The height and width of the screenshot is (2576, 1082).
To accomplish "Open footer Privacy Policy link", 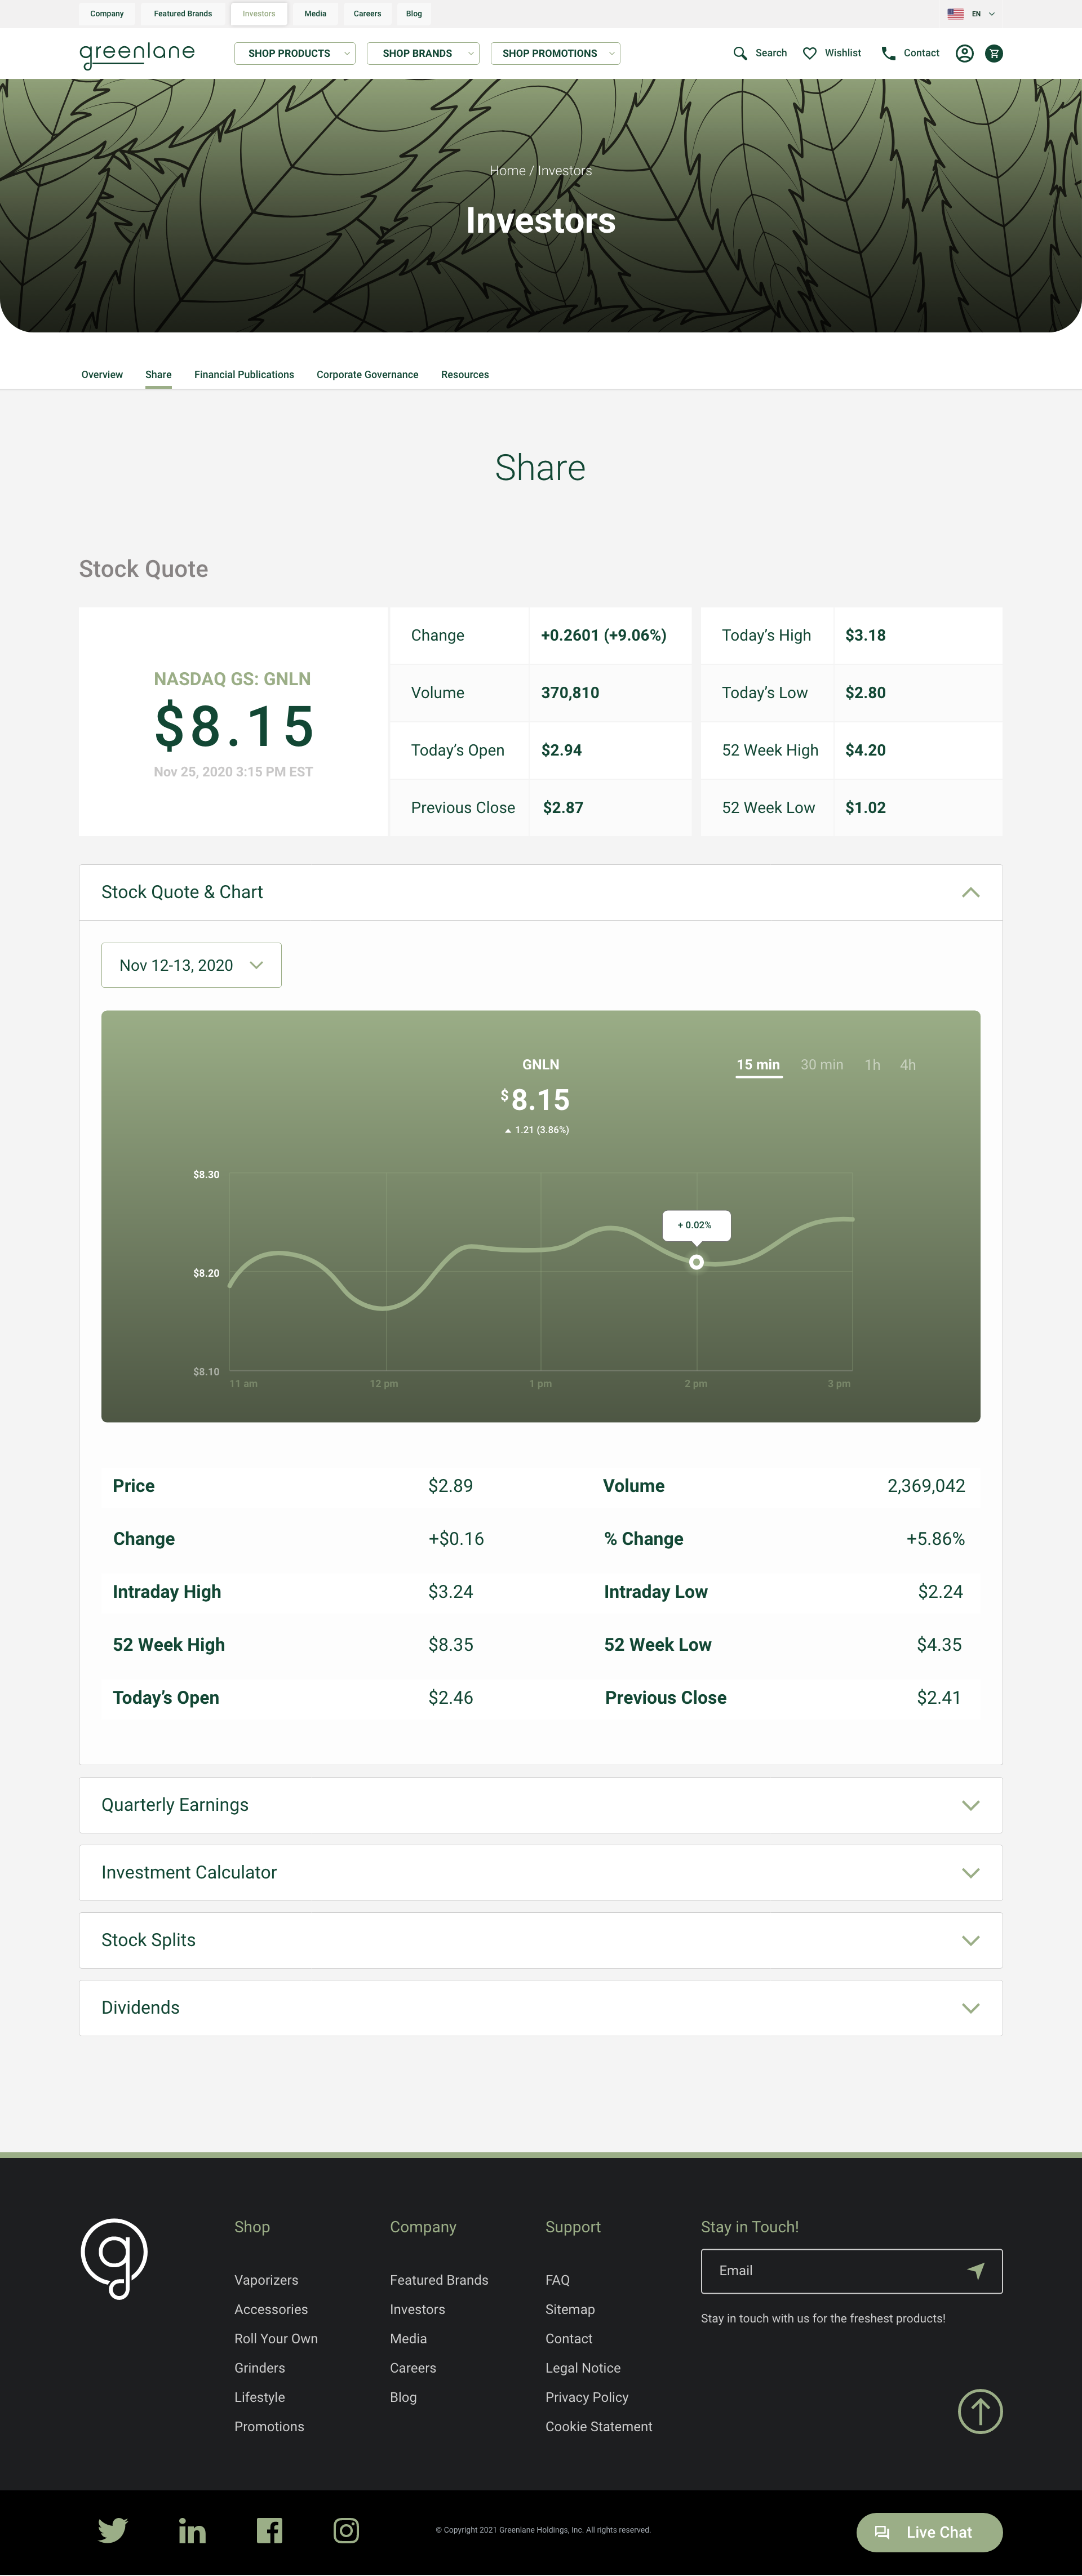I will [587, 2398].
